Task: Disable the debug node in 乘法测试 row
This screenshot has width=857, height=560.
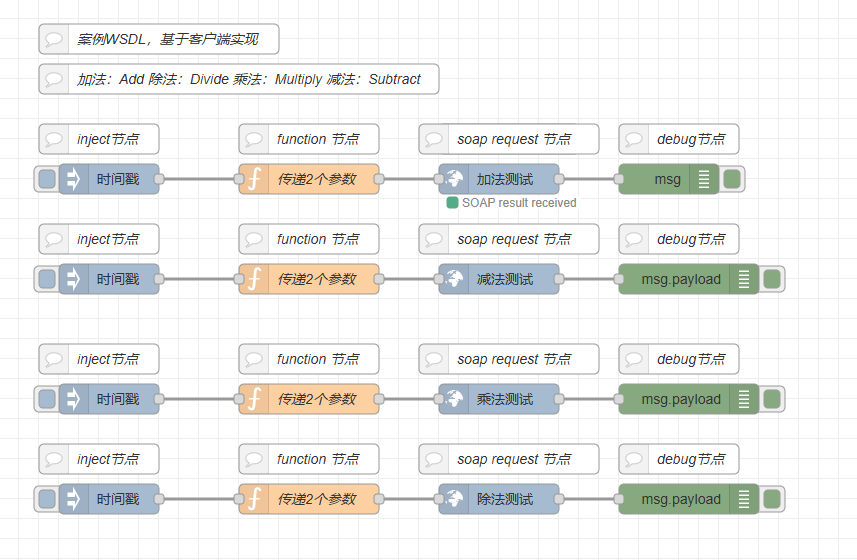Action: point(772,400)
